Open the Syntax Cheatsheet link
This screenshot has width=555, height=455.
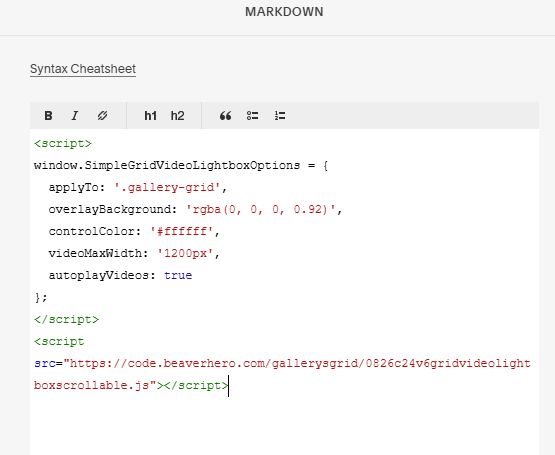(x=83, y=69)
